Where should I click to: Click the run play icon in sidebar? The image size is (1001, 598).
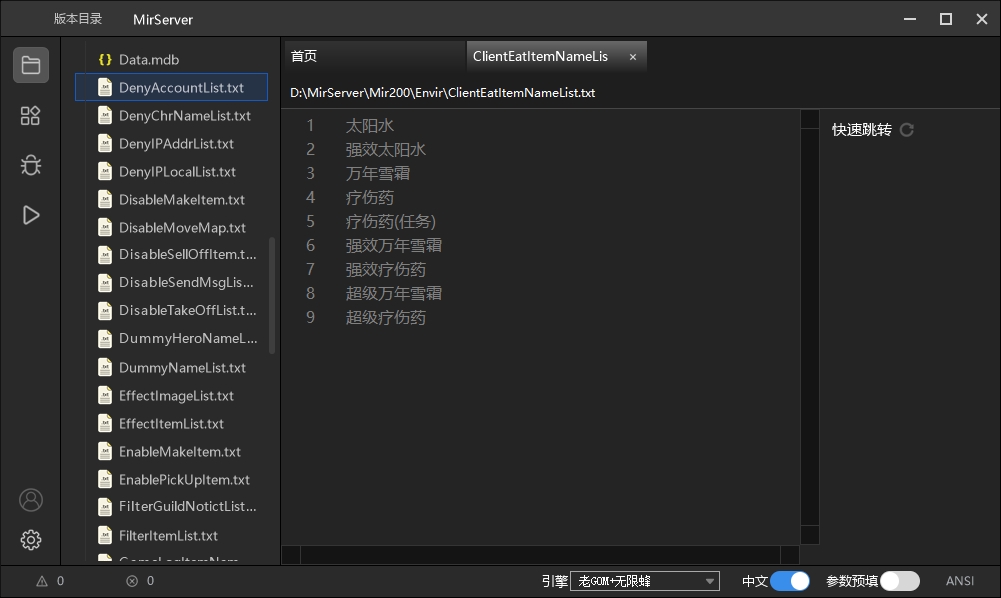click(31, 215)
